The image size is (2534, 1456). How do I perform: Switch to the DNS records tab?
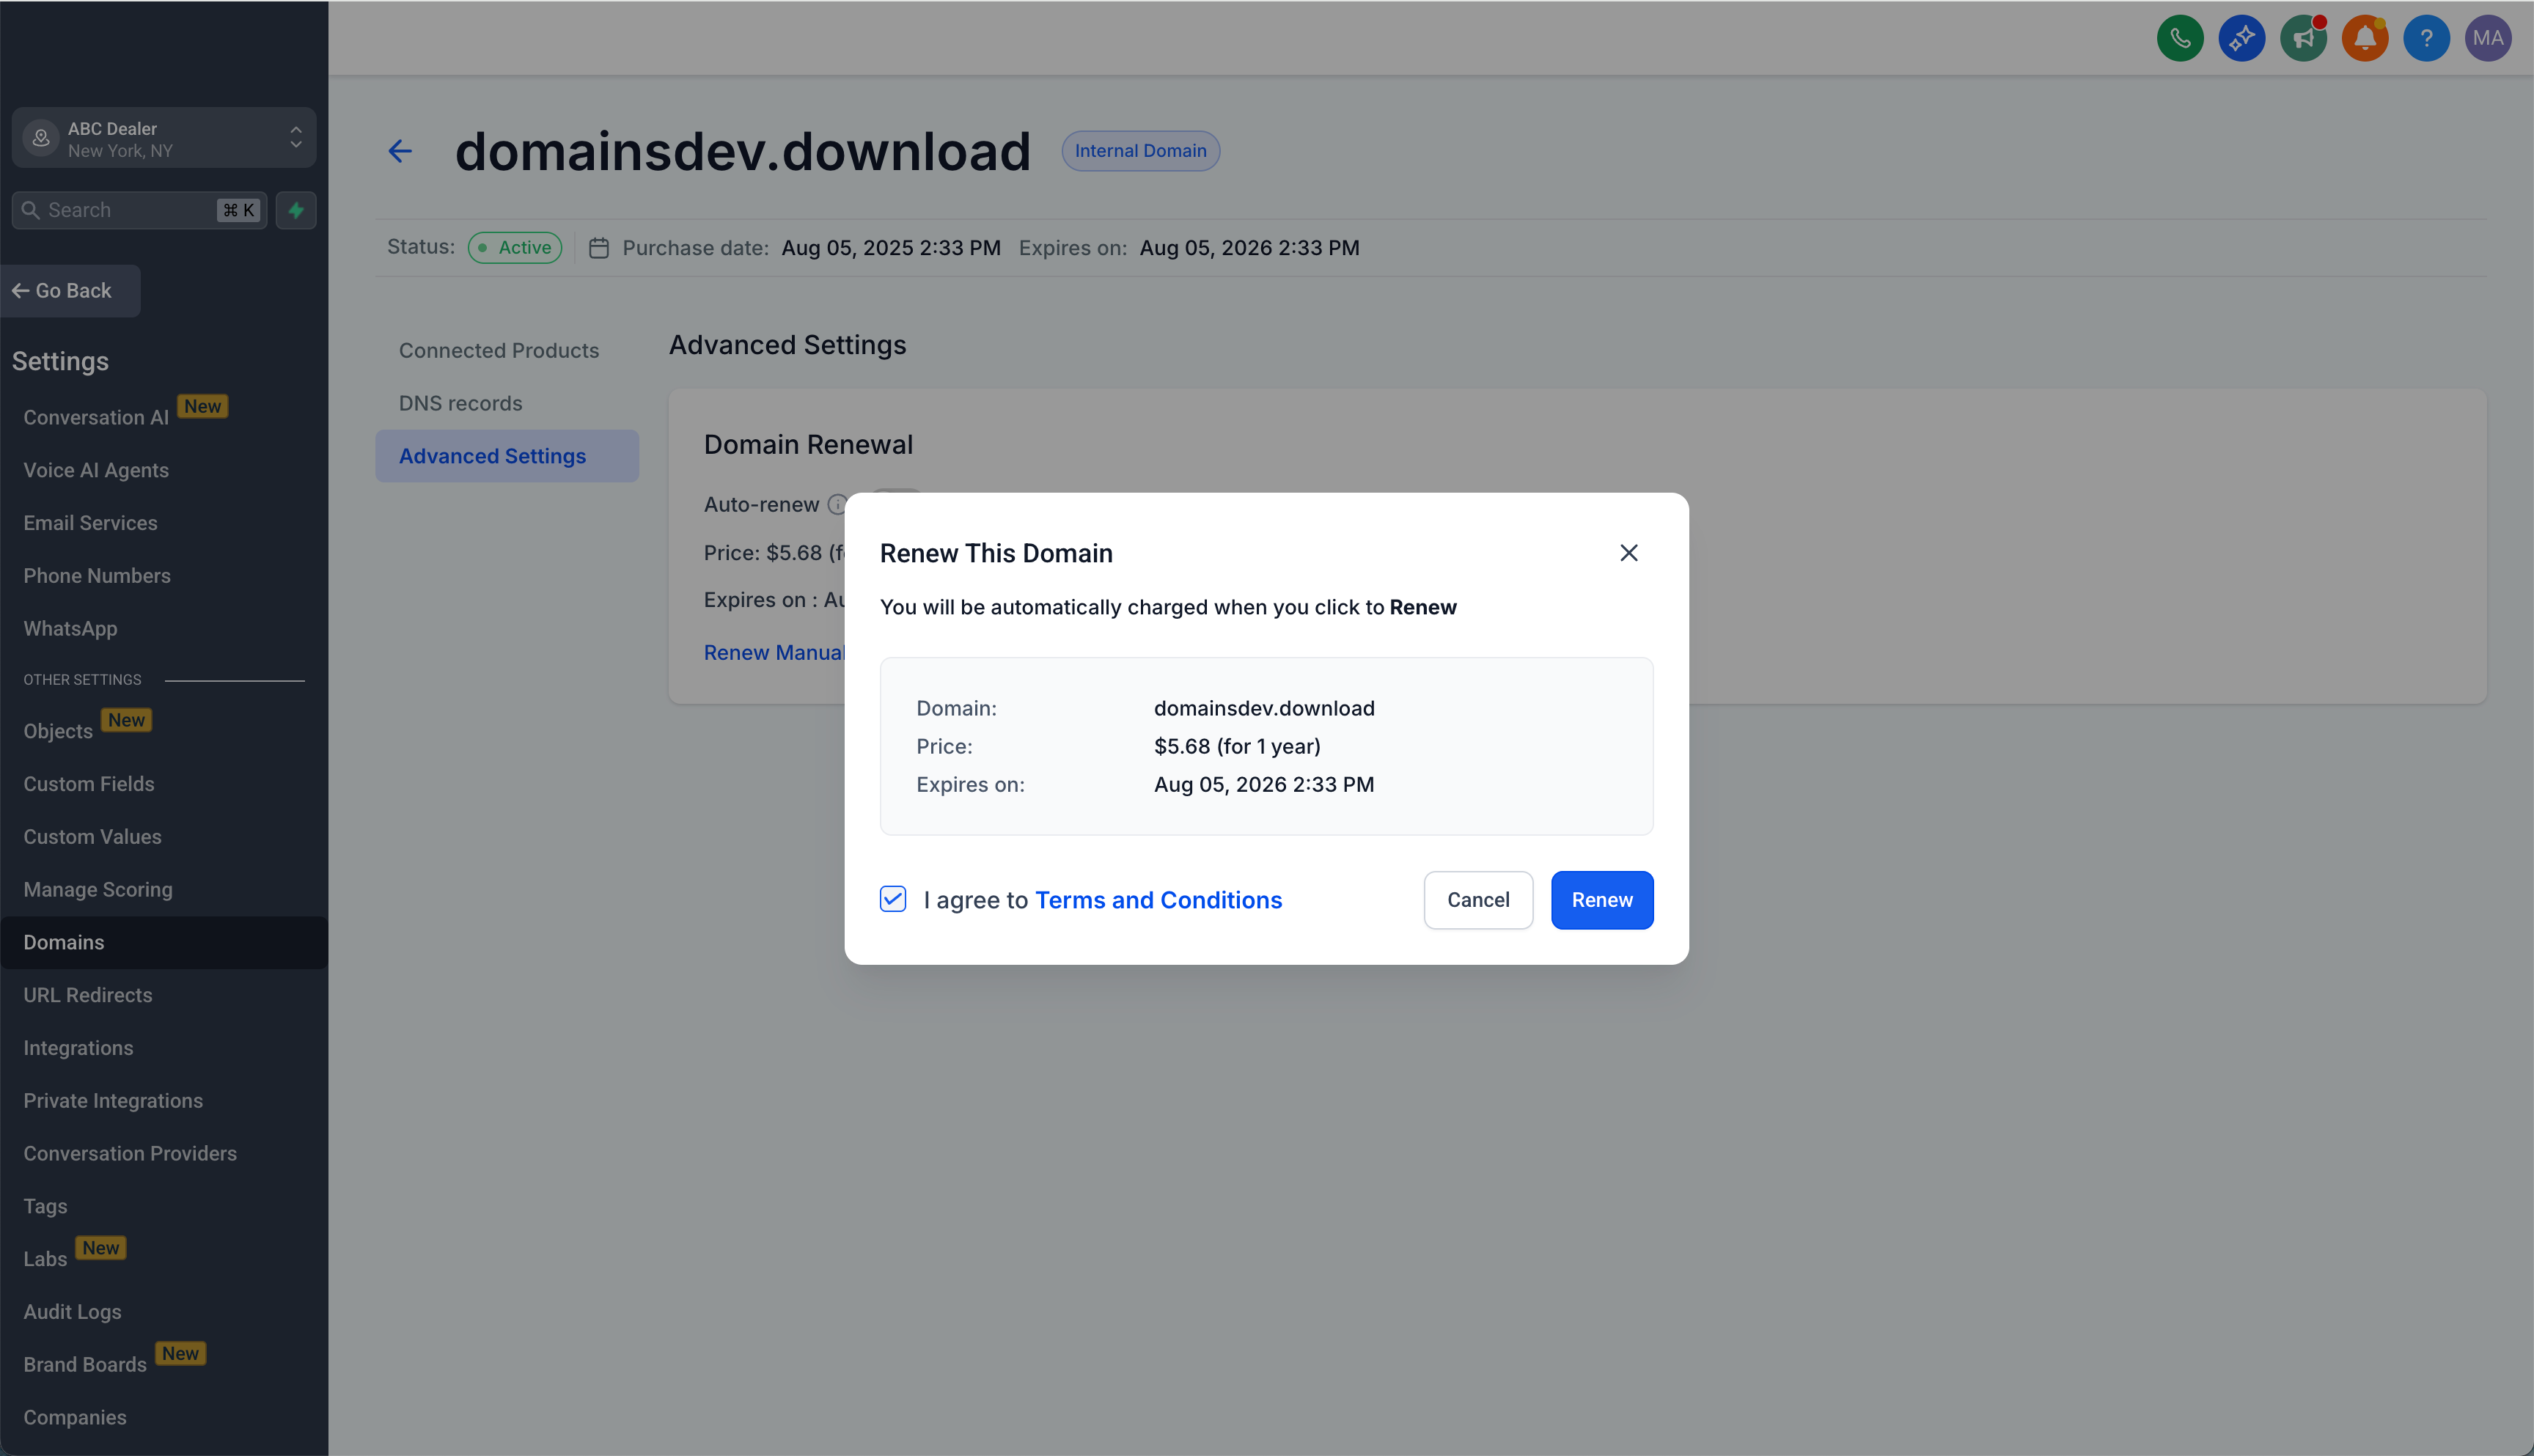pyautogui.click(x=461, y=403)
